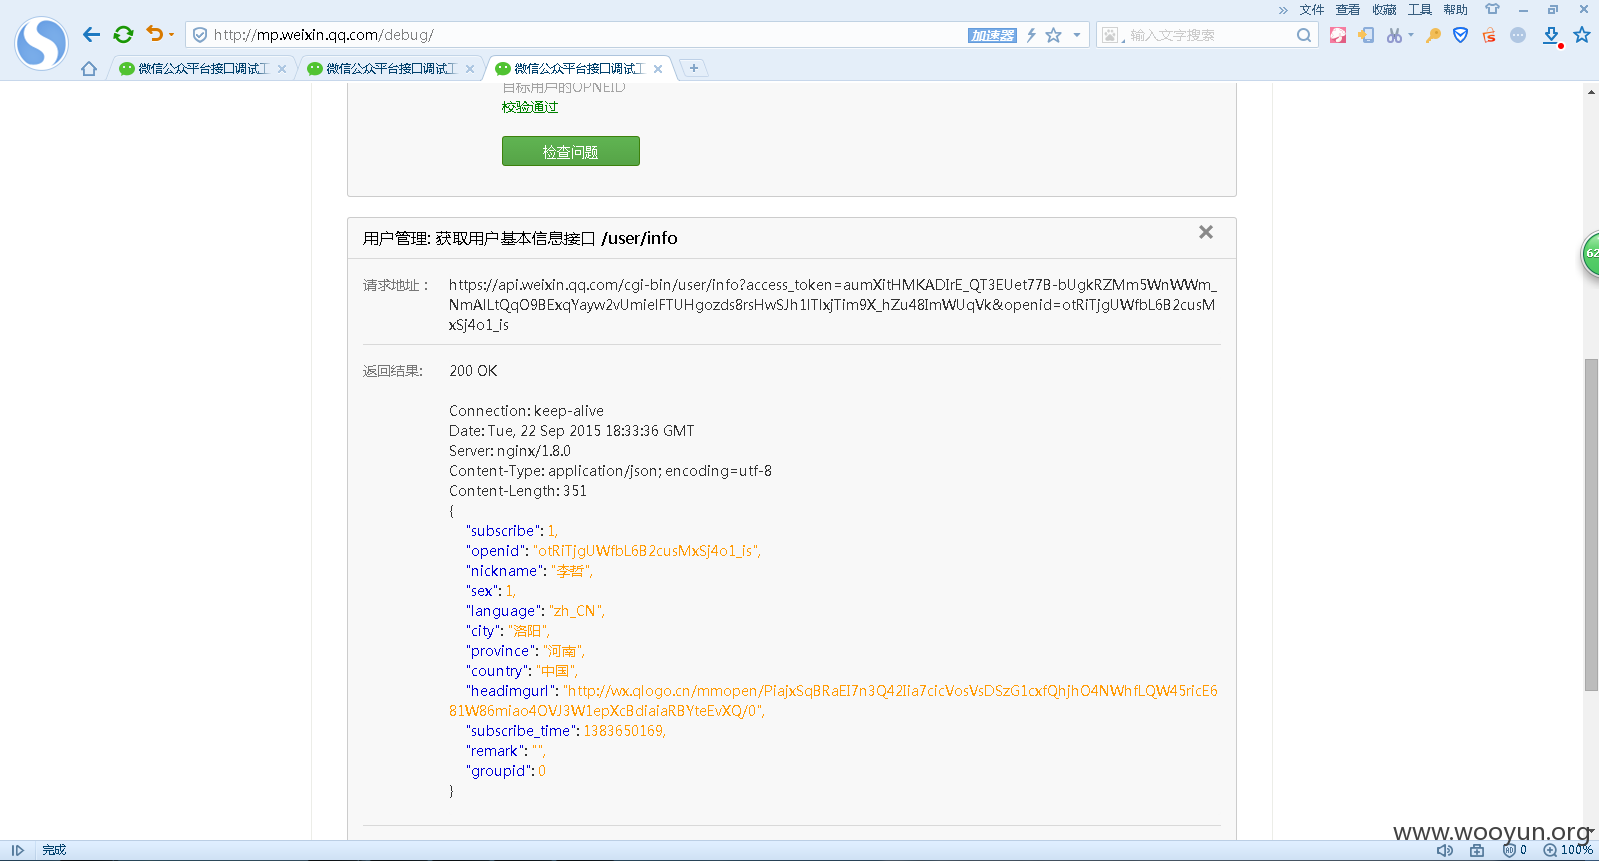Expand the menu bar chevron
This screenshot has width=1599, height=861.
click(1283, 10)
